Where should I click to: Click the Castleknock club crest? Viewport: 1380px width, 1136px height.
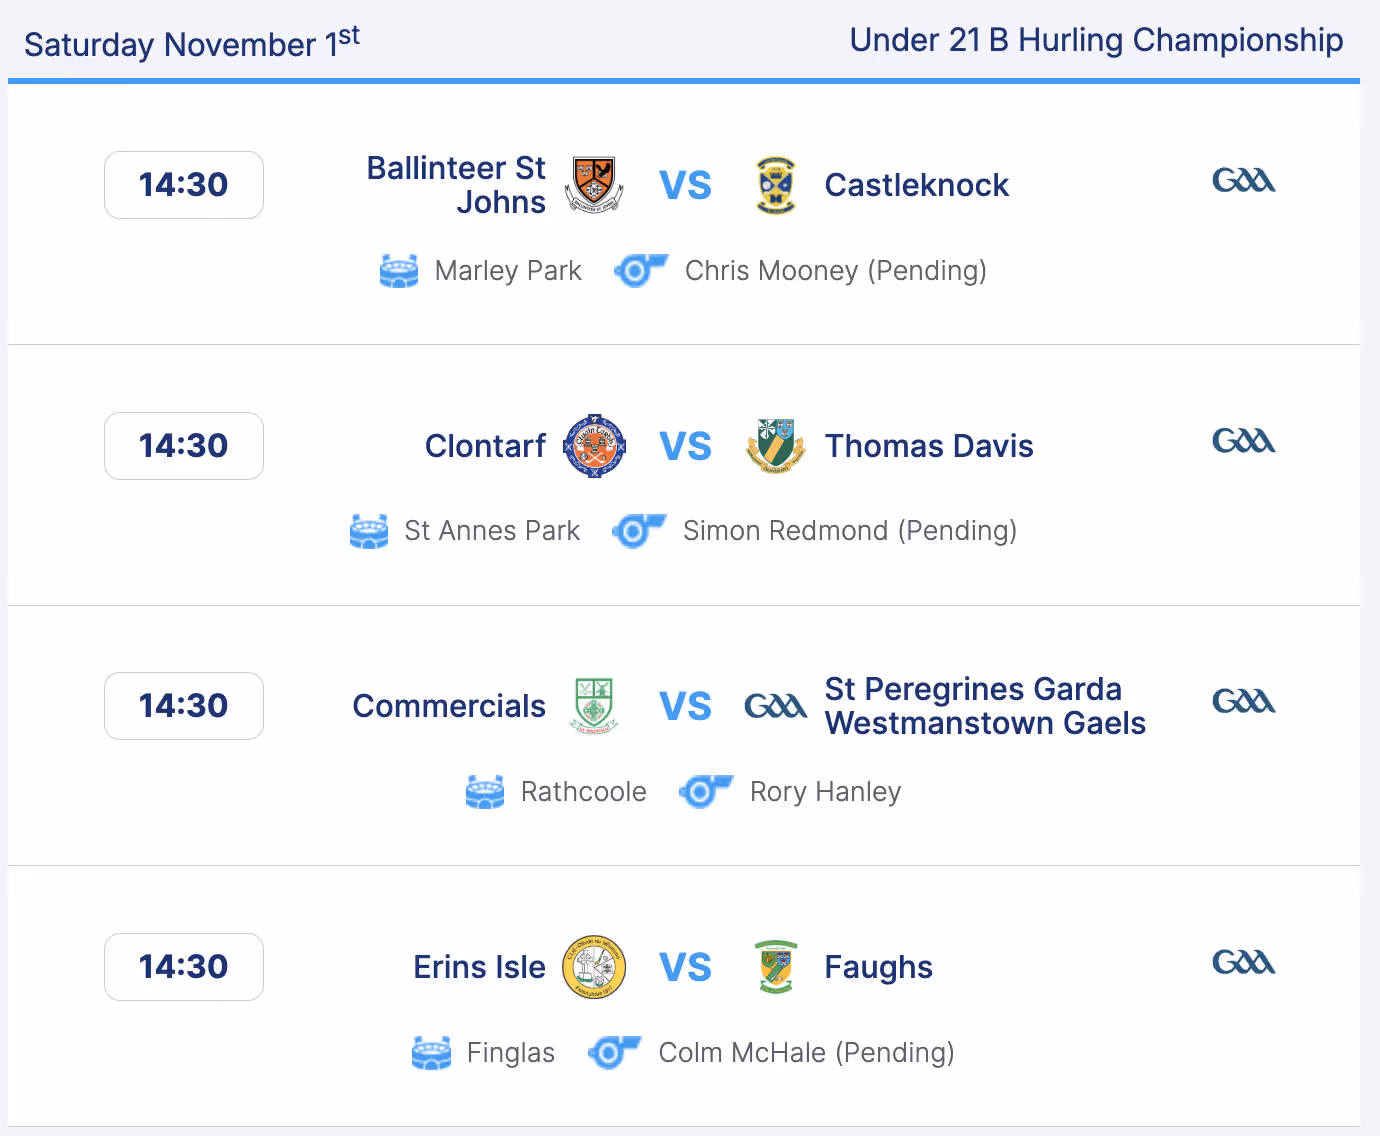pos(775,185)
